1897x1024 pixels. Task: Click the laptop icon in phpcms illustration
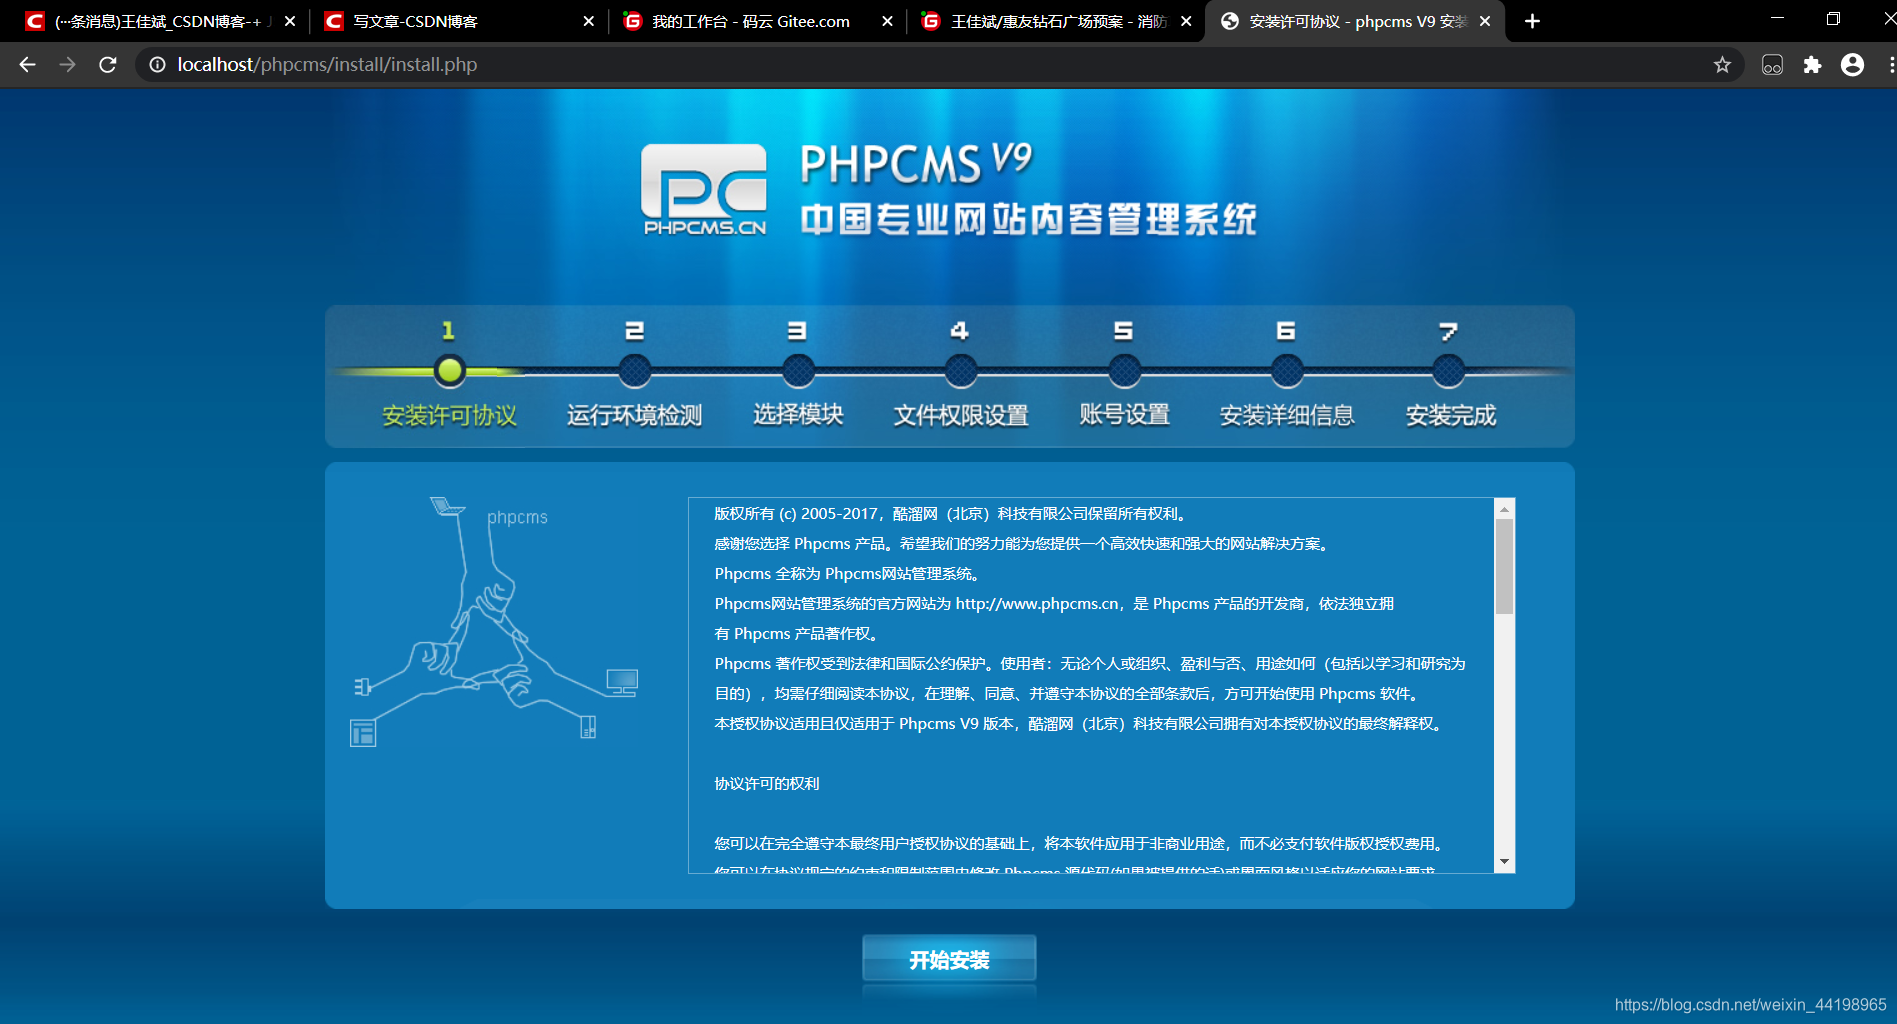coord(447,506)
